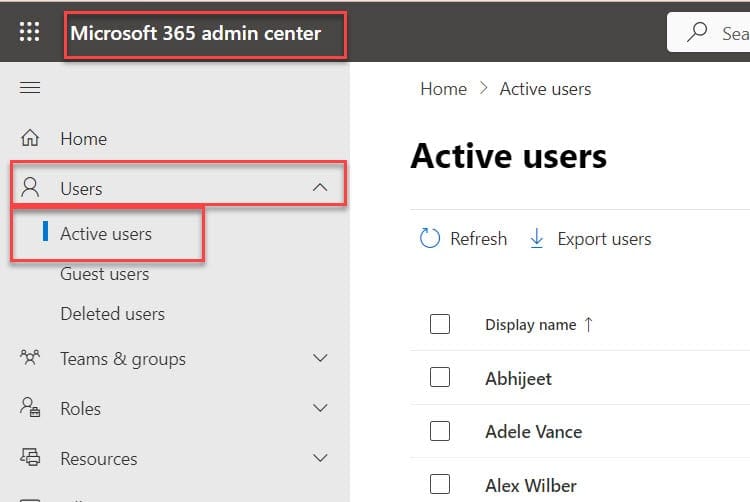
Task: Collapse navigation using the hamburger menu icon
Action: pyautogui.click(x=30, y=87)
